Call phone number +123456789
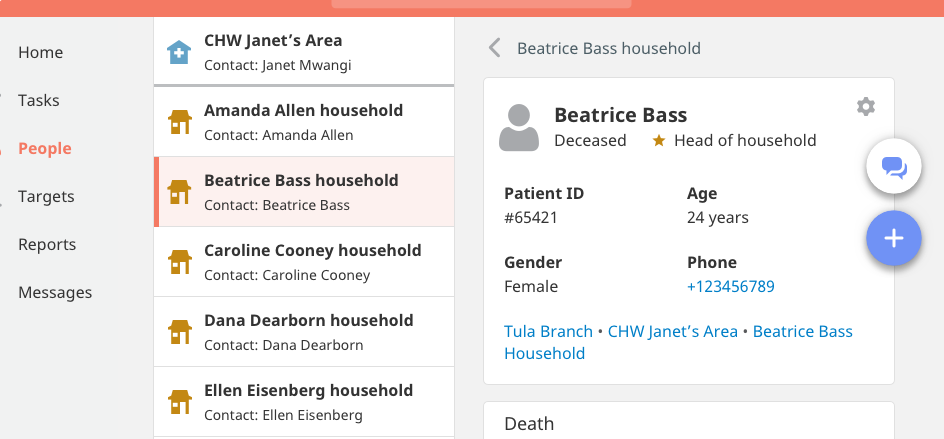Viewport: 944px width, 439px height. click(731, 287)
